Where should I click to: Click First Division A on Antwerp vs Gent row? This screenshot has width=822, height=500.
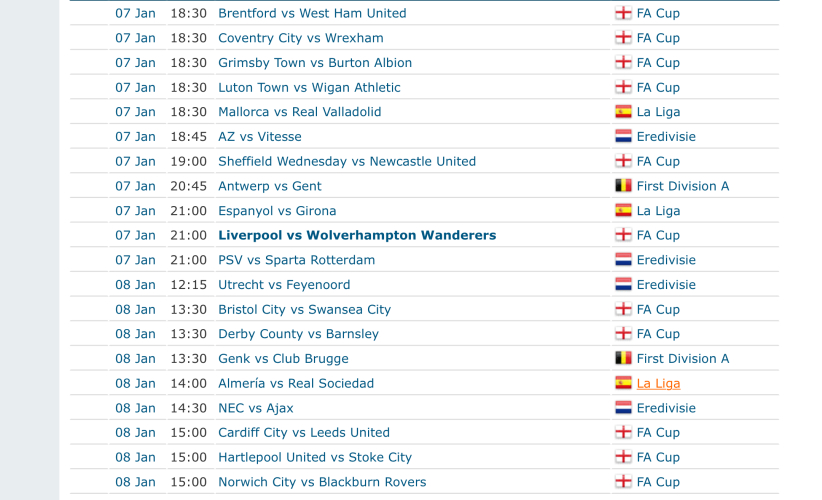pos(683,186)
